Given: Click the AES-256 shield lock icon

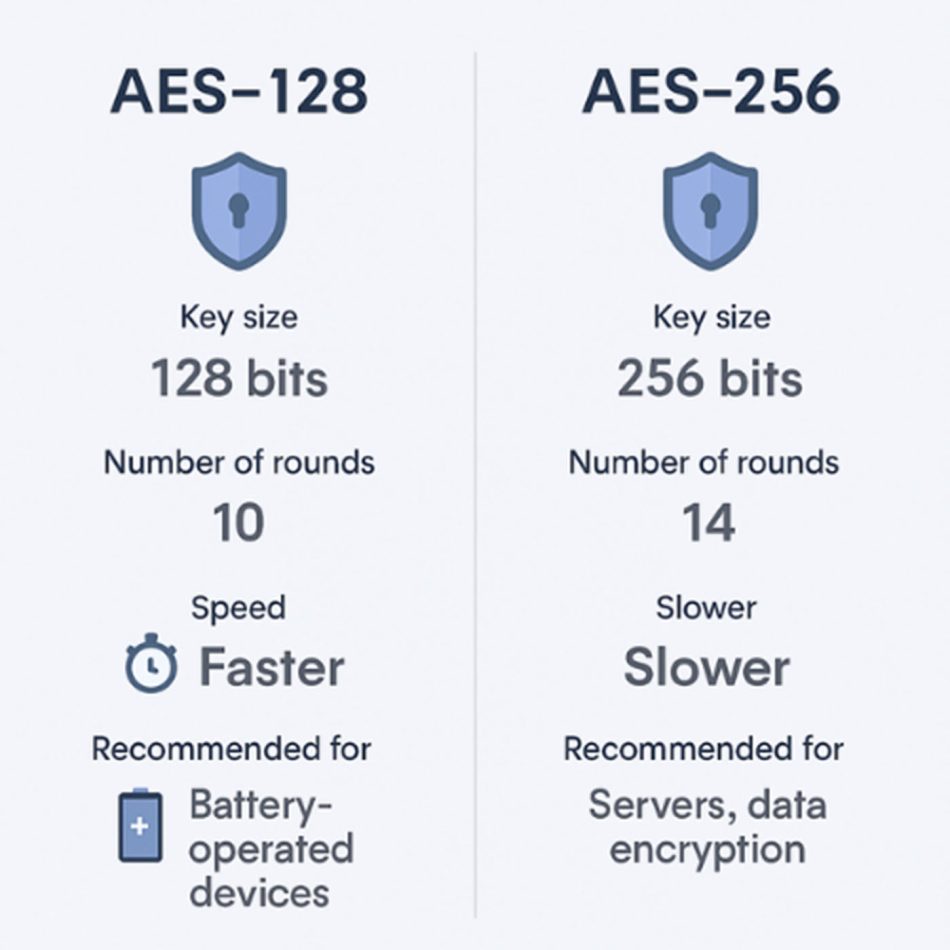Looking at the screenshot, I should 710,211.
